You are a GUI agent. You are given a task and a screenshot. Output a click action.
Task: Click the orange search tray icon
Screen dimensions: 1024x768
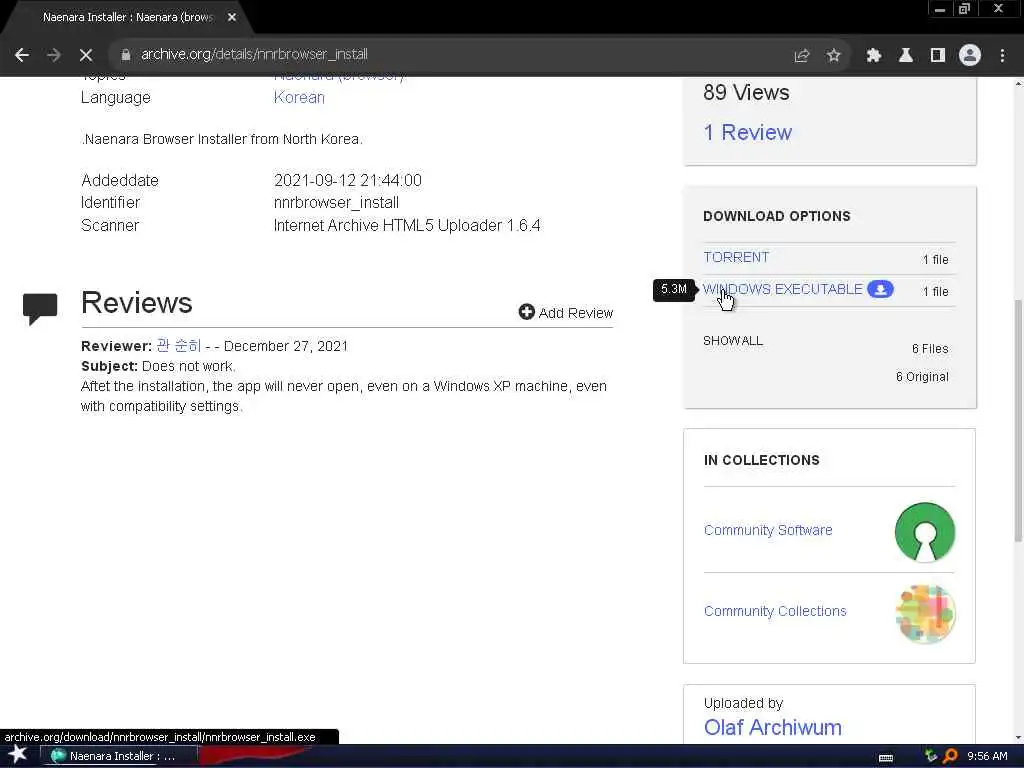(950, 756)
